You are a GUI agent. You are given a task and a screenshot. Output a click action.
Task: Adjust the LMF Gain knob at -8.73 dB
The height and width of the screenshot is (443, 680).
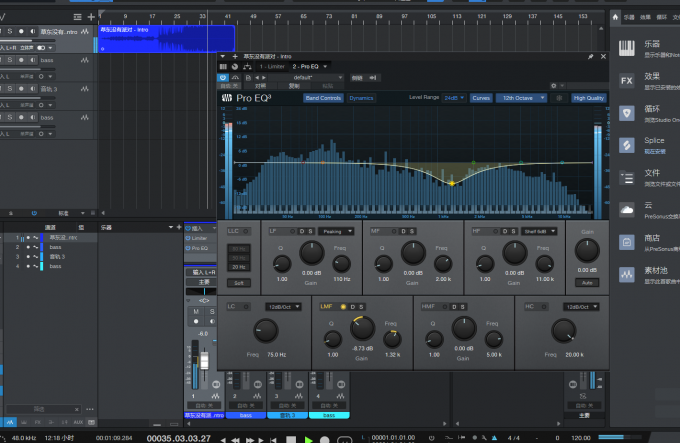click(x=362, y=328)
